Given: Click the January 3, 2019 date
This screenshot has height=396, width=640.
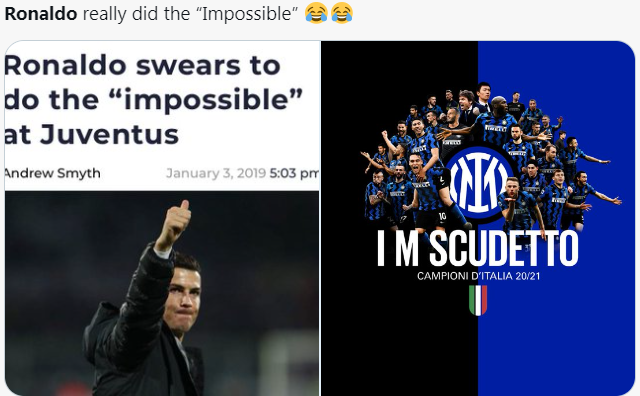Looking at the screenshot, I should tap(216, 173).
